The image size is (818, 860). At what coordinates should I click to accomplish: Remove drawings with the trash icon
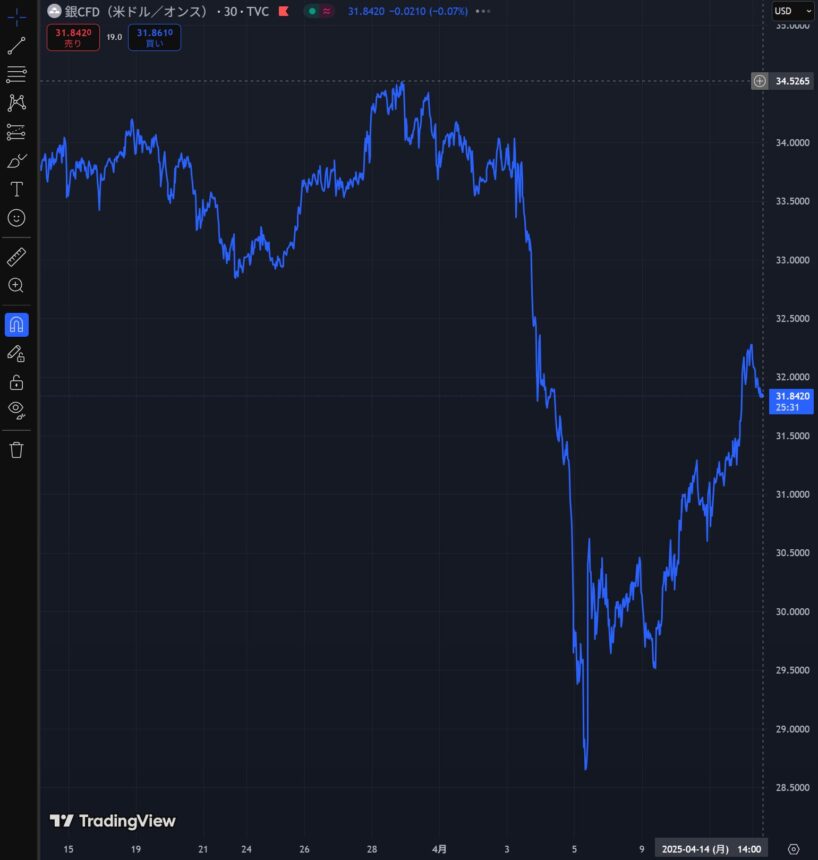[17, 449]
